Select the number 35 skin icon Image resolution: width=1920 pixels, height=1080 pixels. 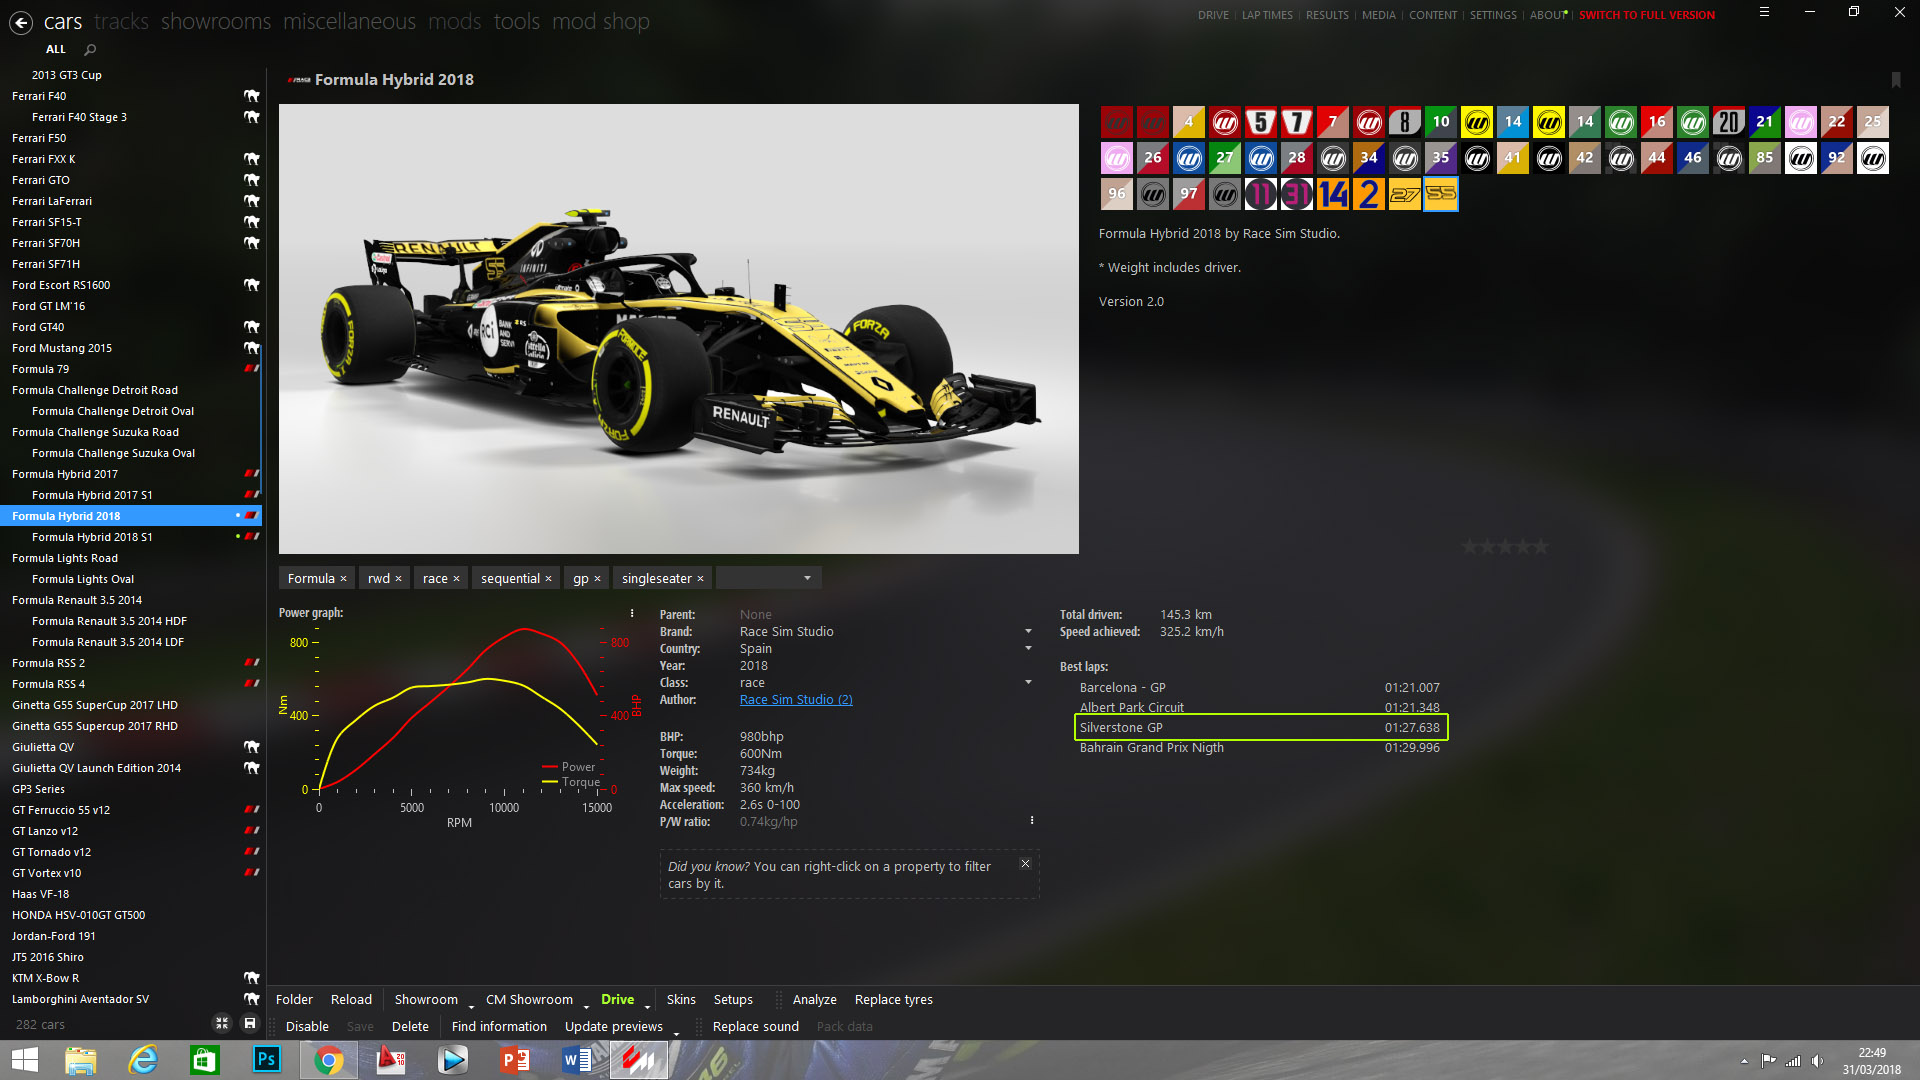coord(1441,158)
